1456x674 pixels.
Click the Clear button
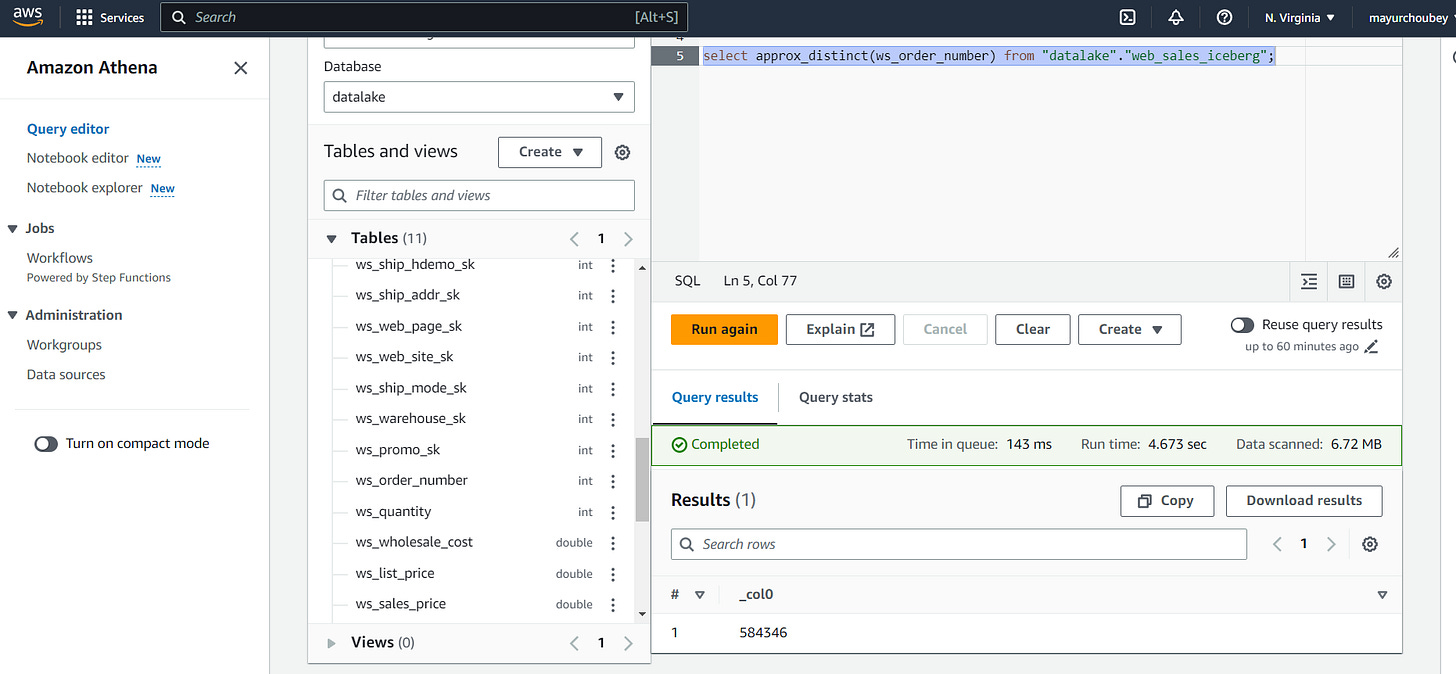[1033, 329]
